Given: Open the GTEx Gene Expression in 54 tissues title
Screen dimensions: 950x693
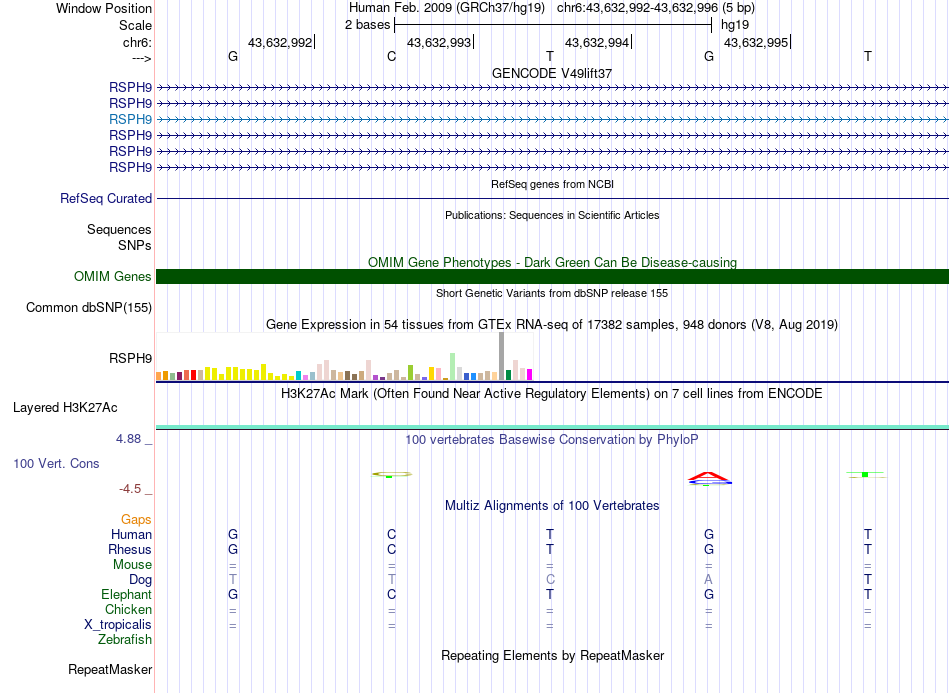Looking at the screenshot, I should (x=552, y=325).
